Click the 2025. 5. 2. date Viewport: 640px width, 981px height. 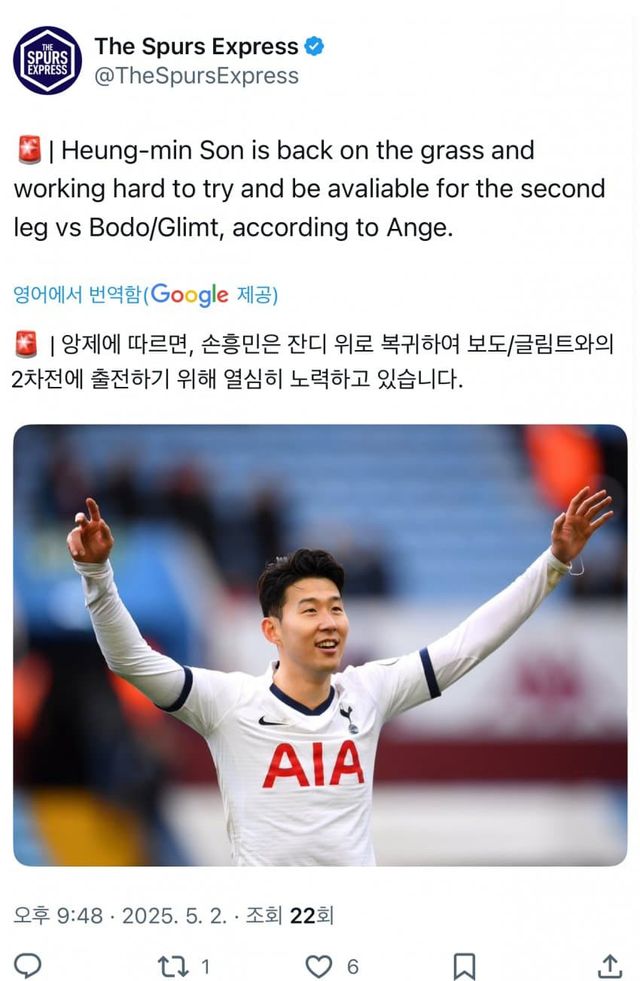(x=175, y=916)
